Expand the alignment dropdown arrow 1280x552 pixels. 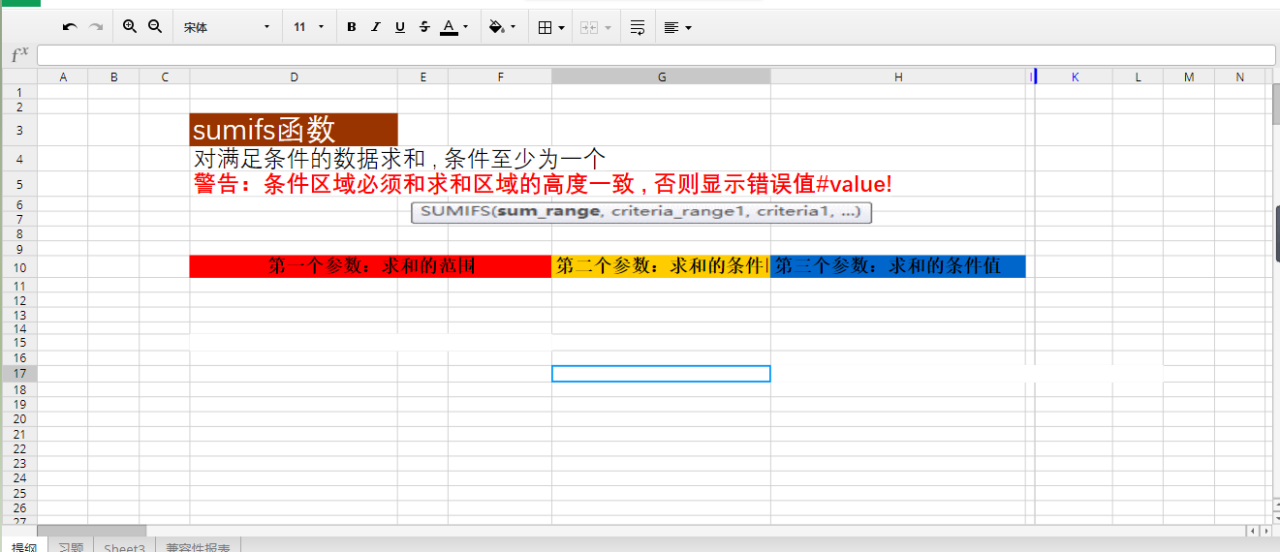coord(688,27)
